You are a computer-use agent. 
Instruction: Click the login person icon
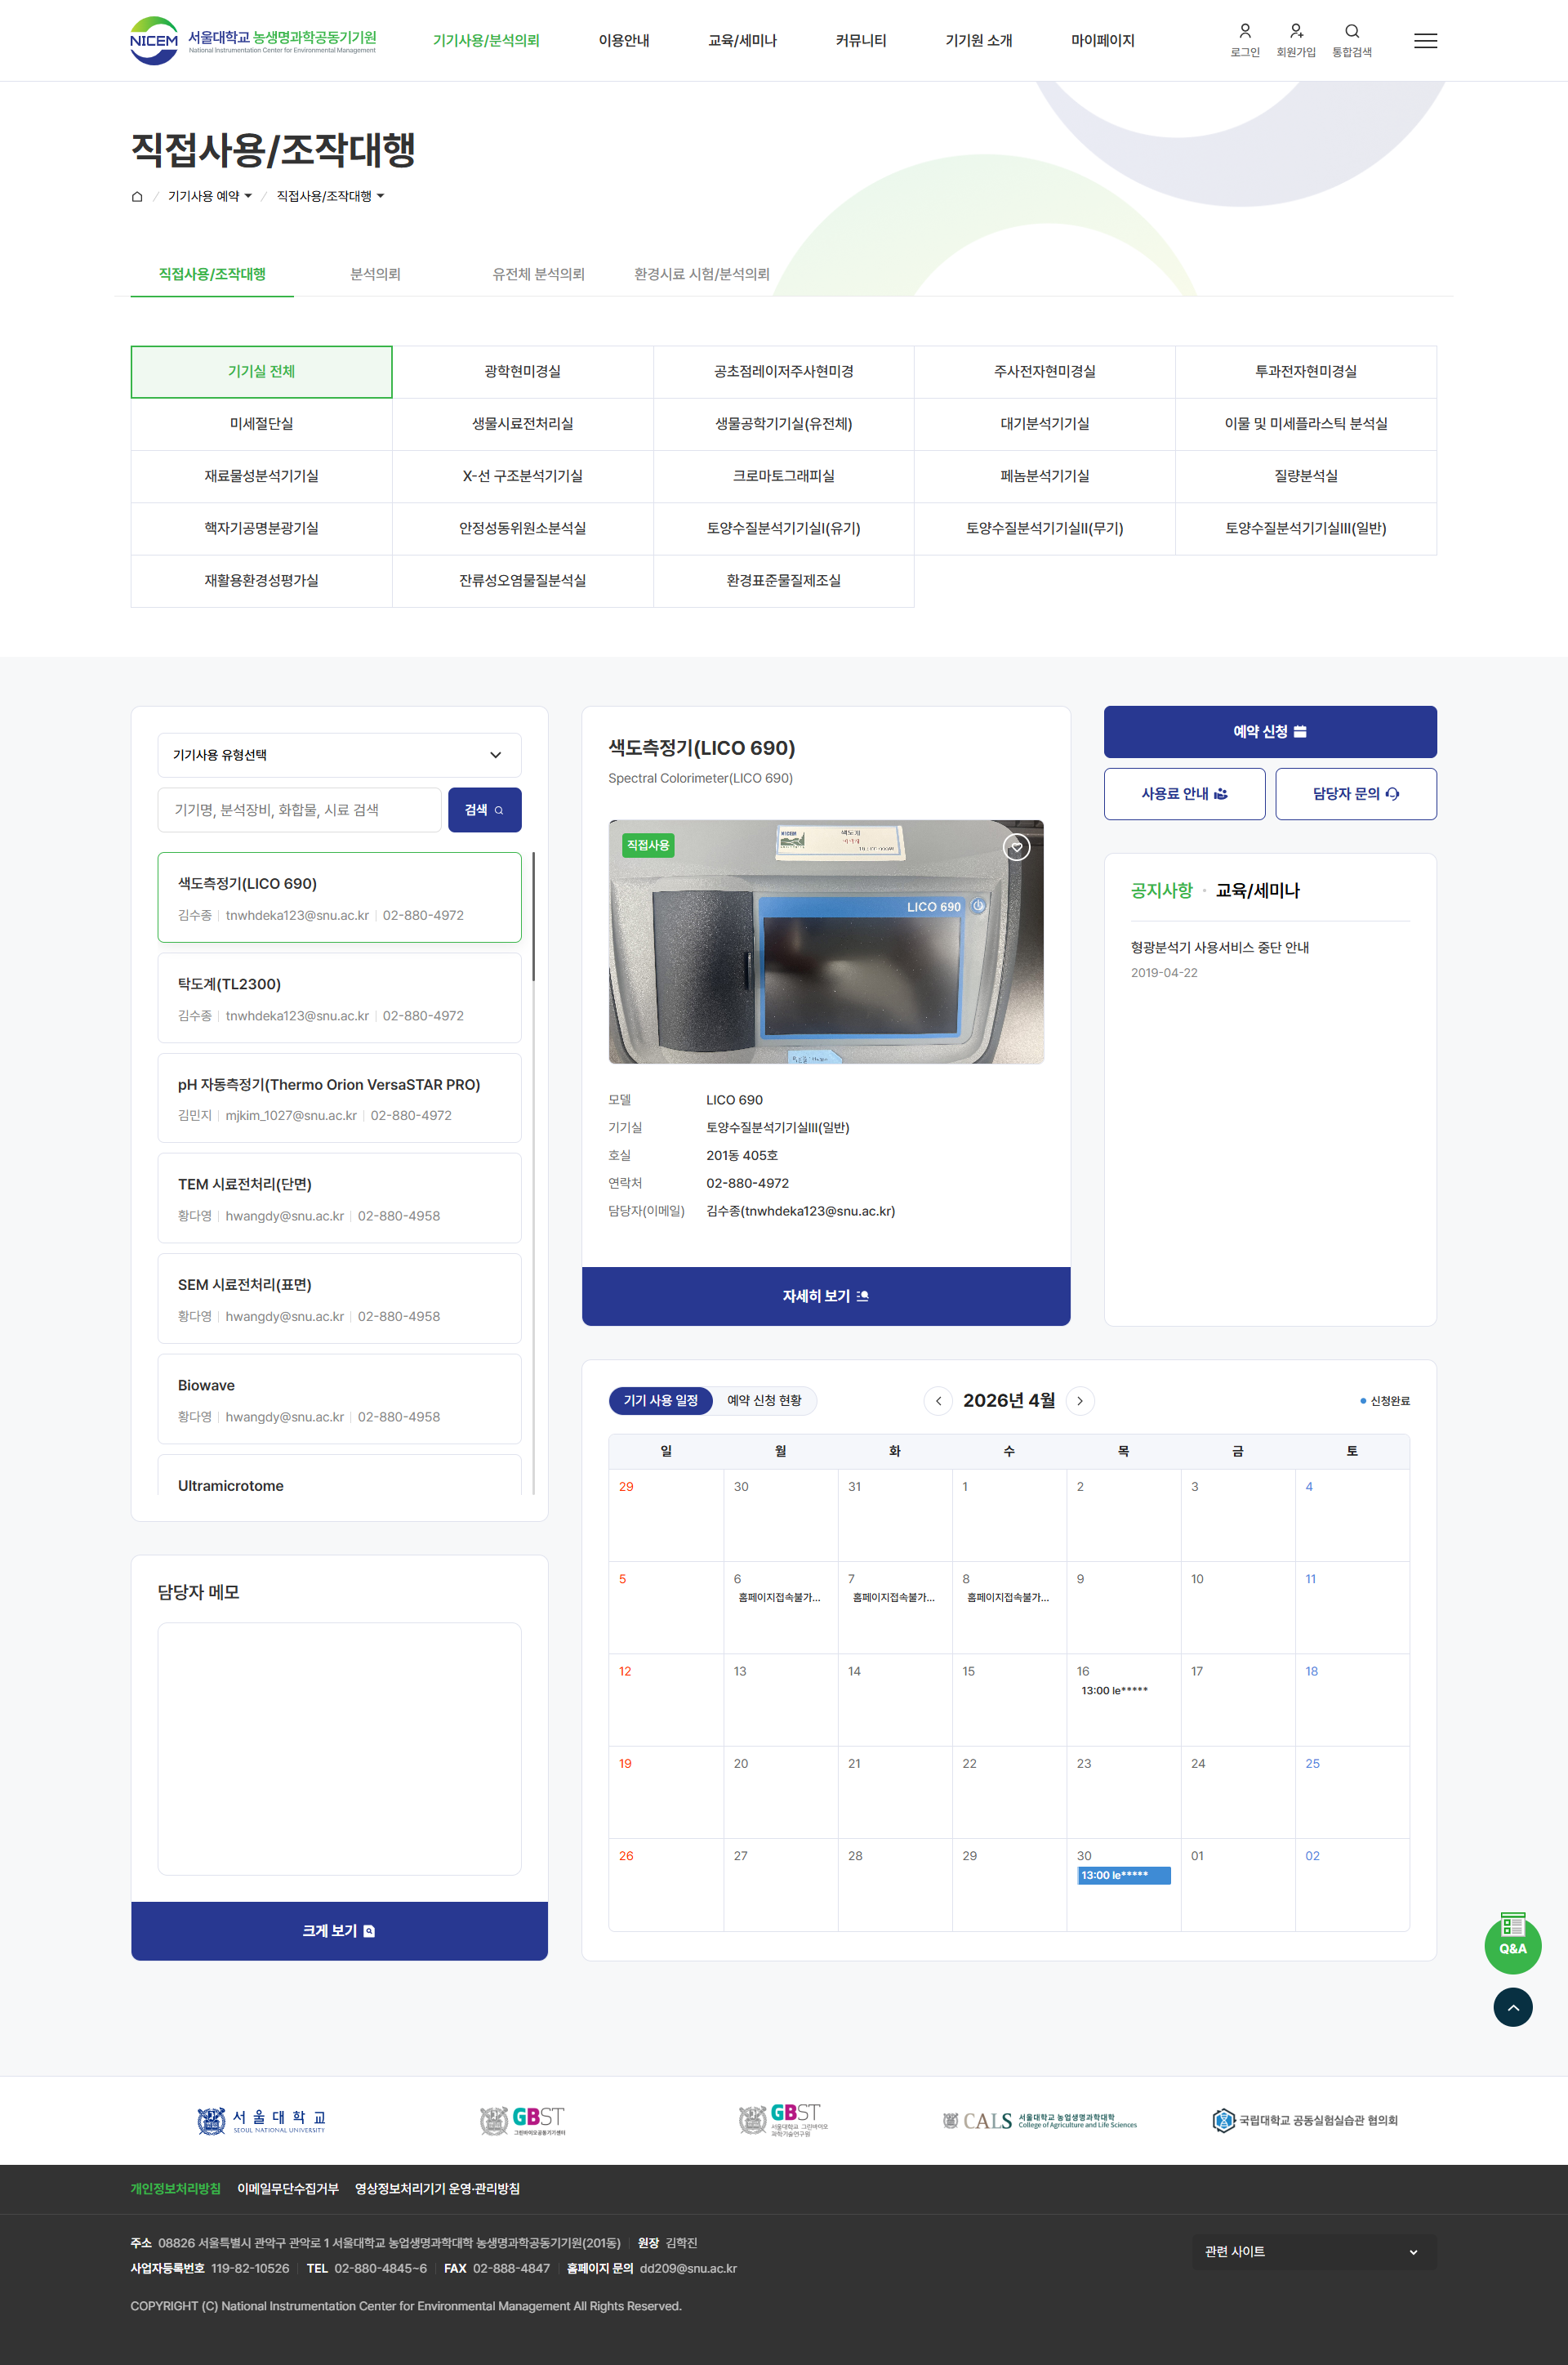1244,32
